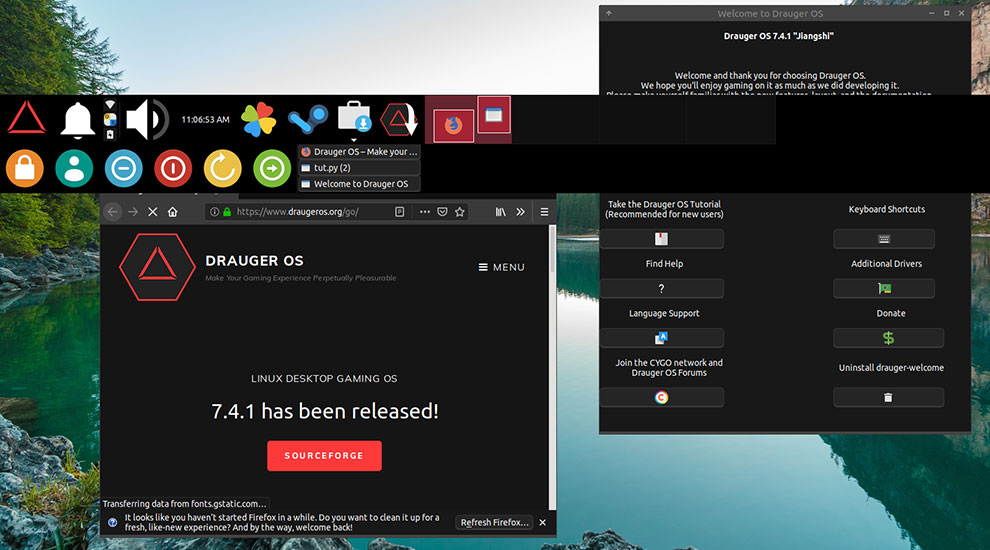
Task: Show site information in Firefox address bar
Action: tap(215, 212)
